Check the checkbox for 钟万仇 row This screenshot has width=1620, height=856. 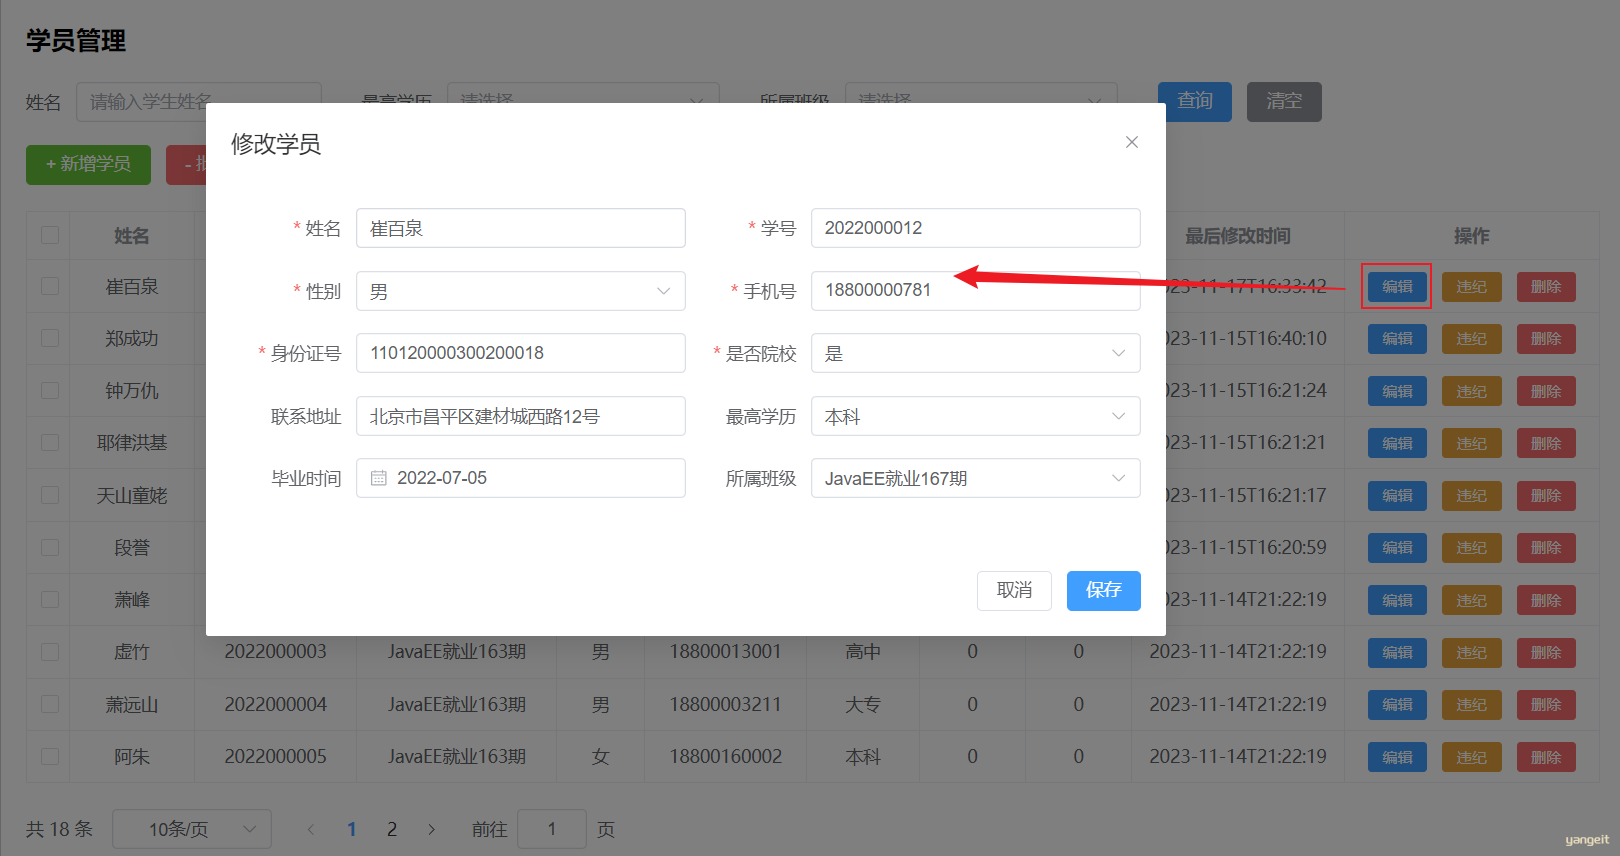click(50, 390)
